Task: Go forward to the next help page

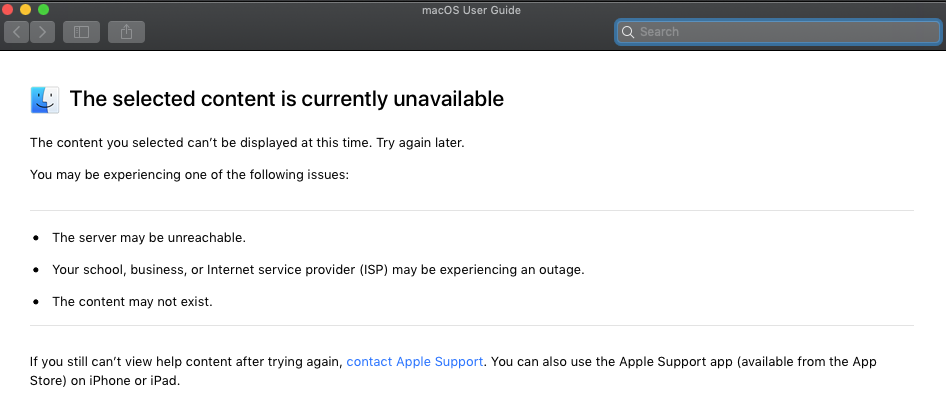Action: pos(42,32)
